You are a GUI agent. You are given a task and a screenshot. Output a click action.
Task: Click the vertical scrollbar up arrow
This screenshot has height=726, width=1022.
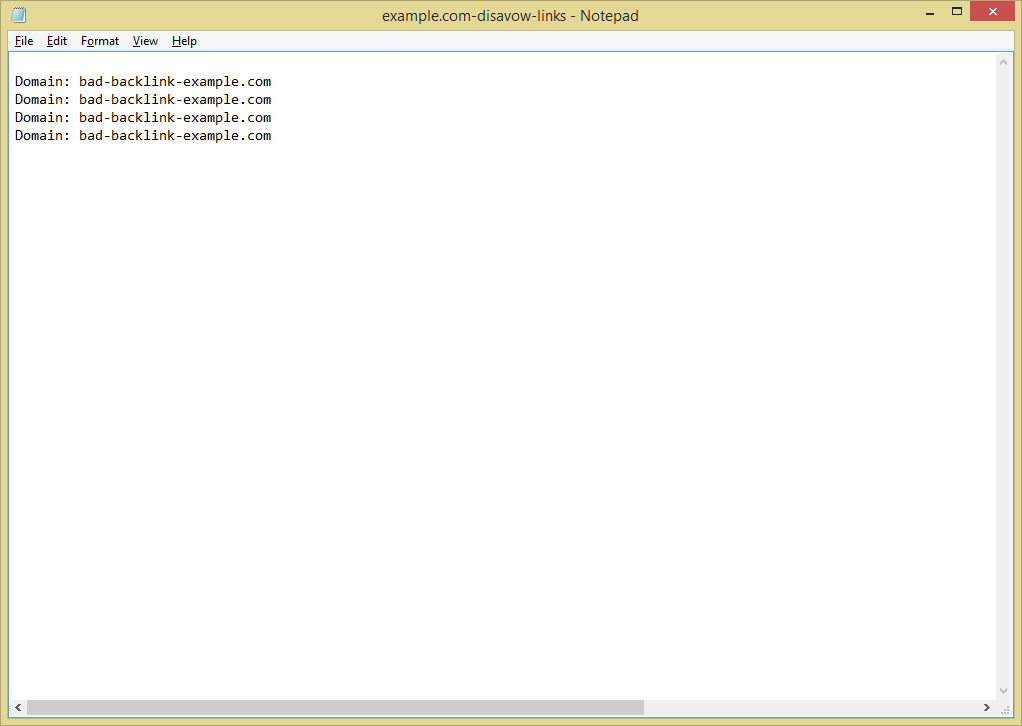coord(1003,63)
